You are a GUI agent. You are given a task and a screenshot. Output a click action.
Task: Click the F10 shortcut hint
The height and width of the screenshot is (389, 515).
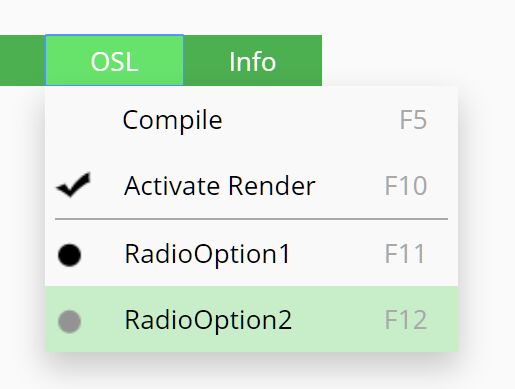pos(406,186)
